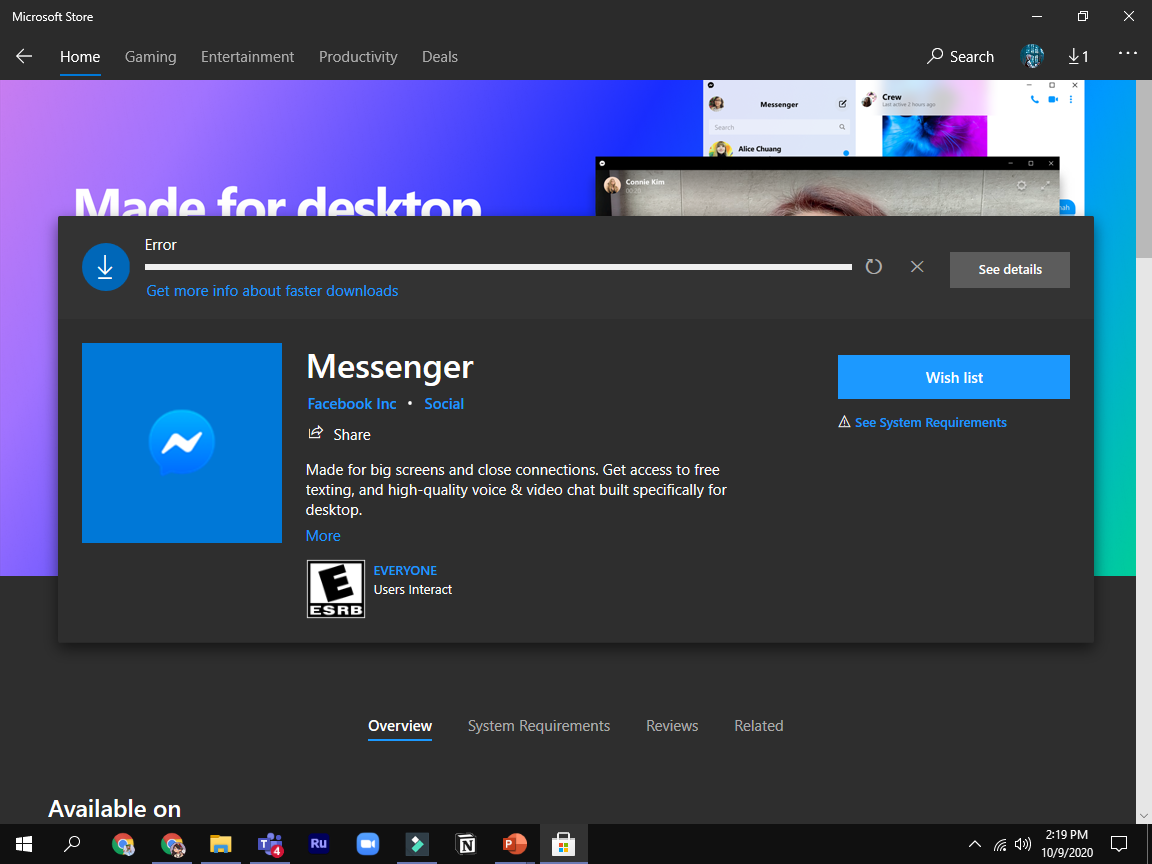Image resolution: width=1152 pixels, height=864 pixels.
Task: Click the blue download arrow circle icon
Action: click(106, 267)
